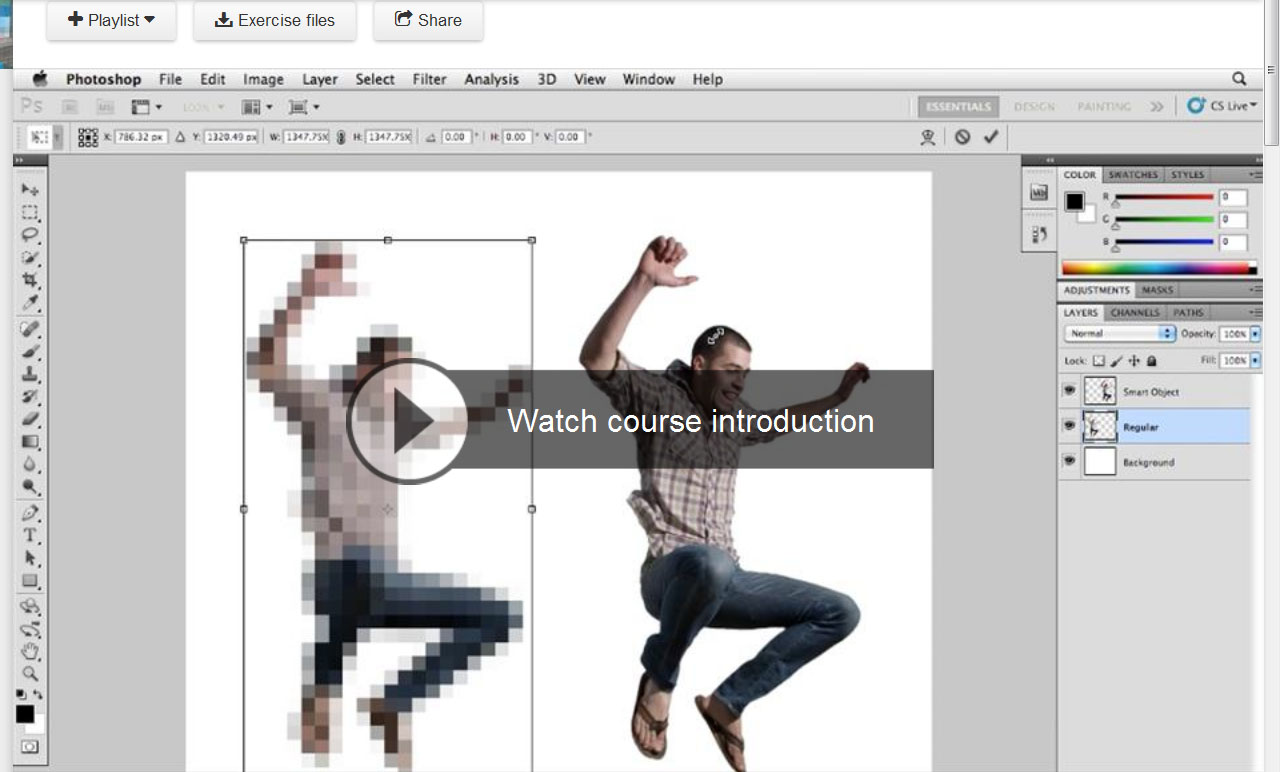
Task: Click the reference point location grid
Action: 88,137
